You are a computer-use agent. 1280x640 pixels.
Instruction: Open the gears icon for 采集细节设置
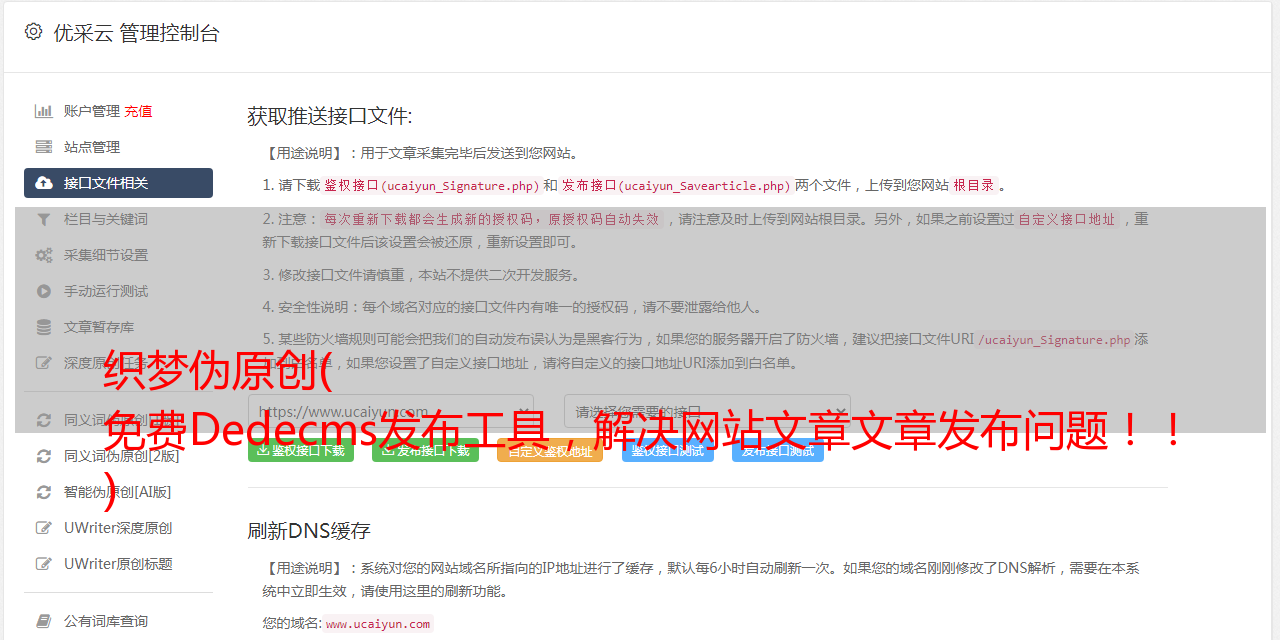pos(44,255)
